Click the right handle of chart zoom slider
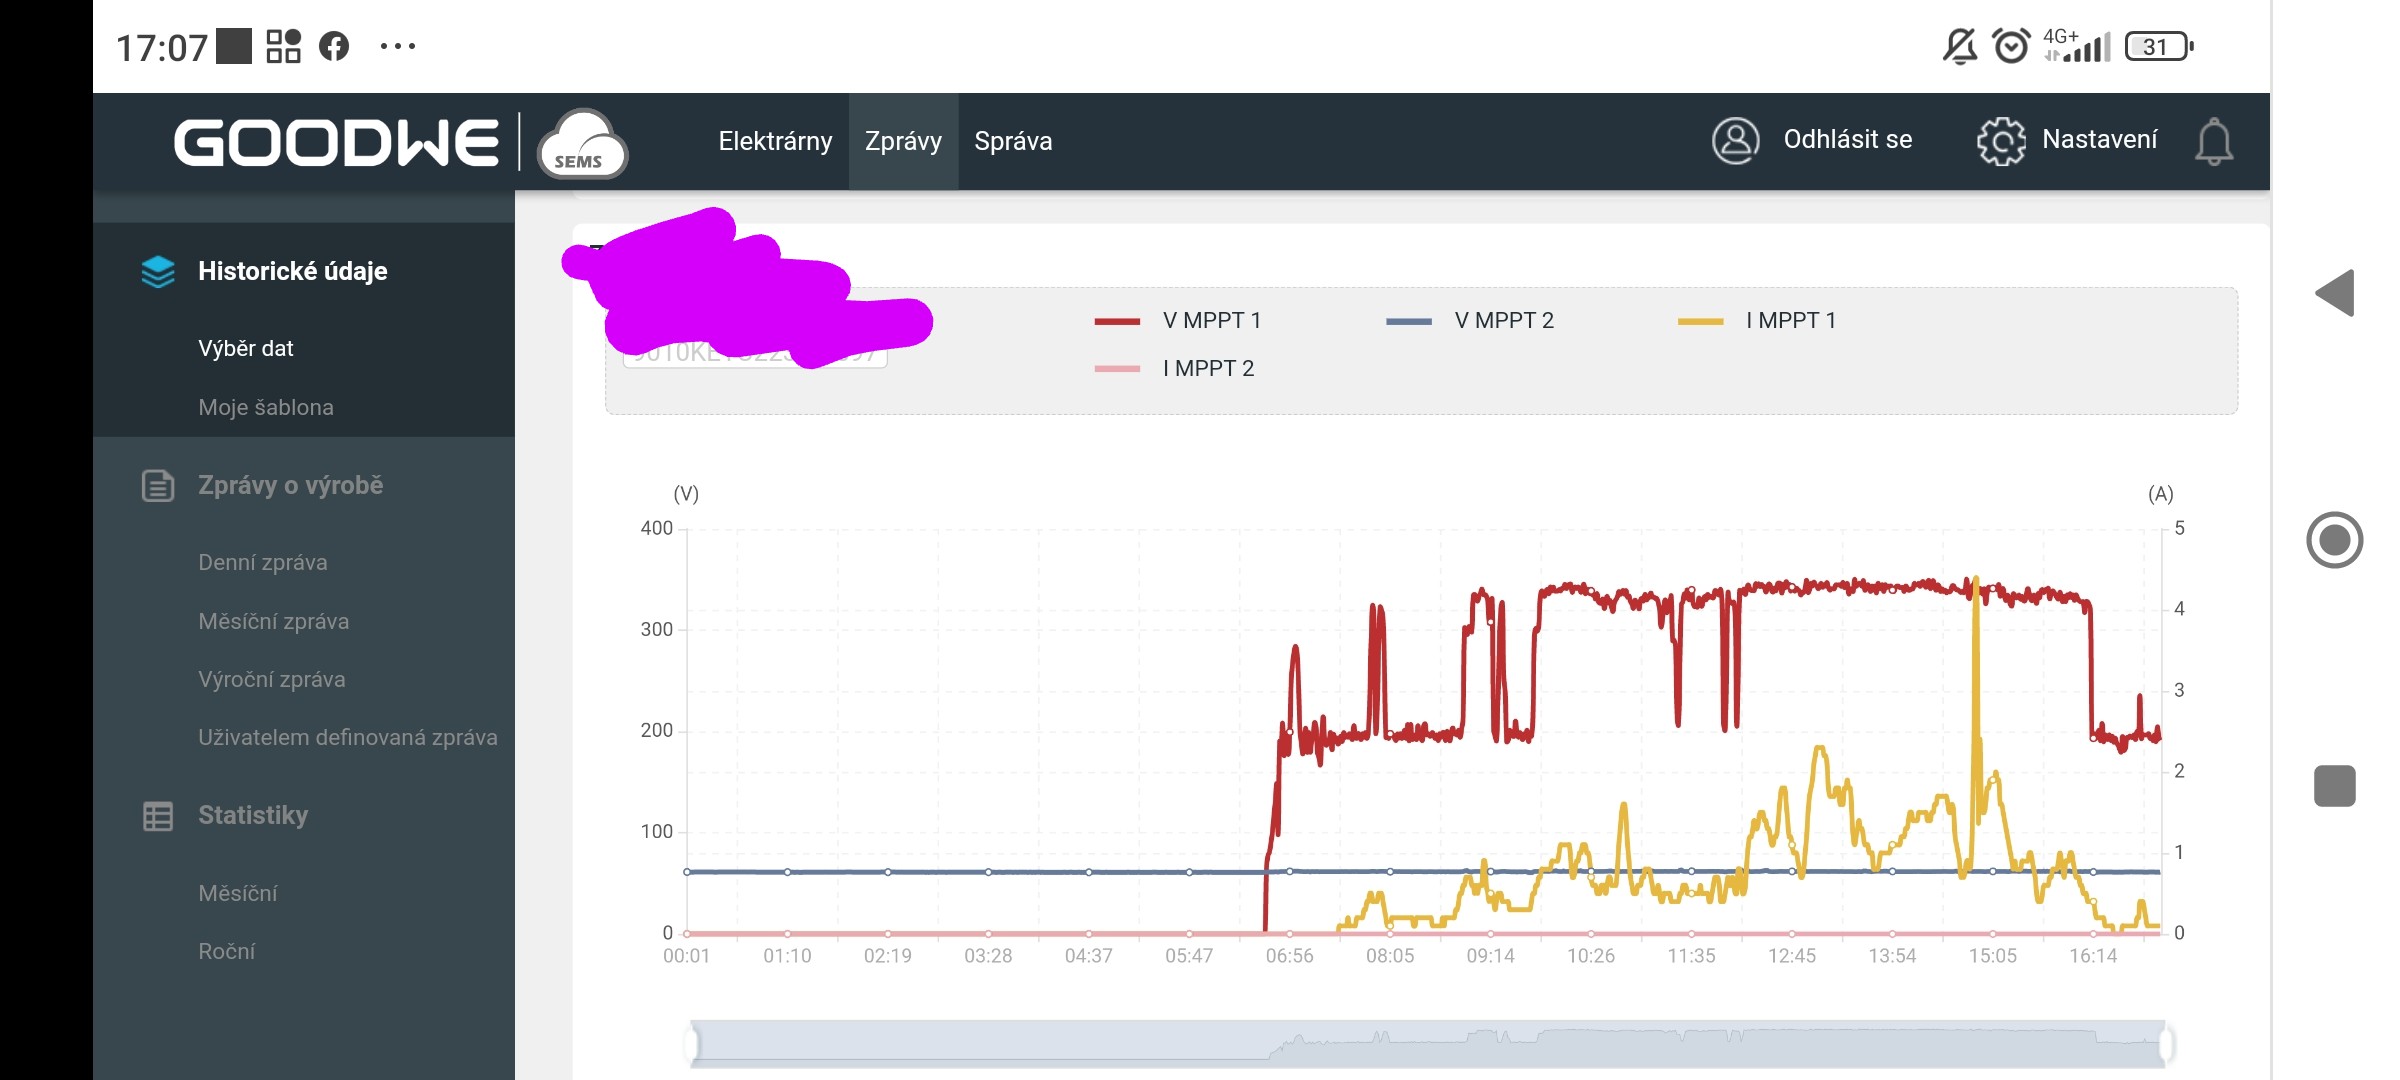The height and width of the screenshot is (1080, 2400). pos(2166,1044)
